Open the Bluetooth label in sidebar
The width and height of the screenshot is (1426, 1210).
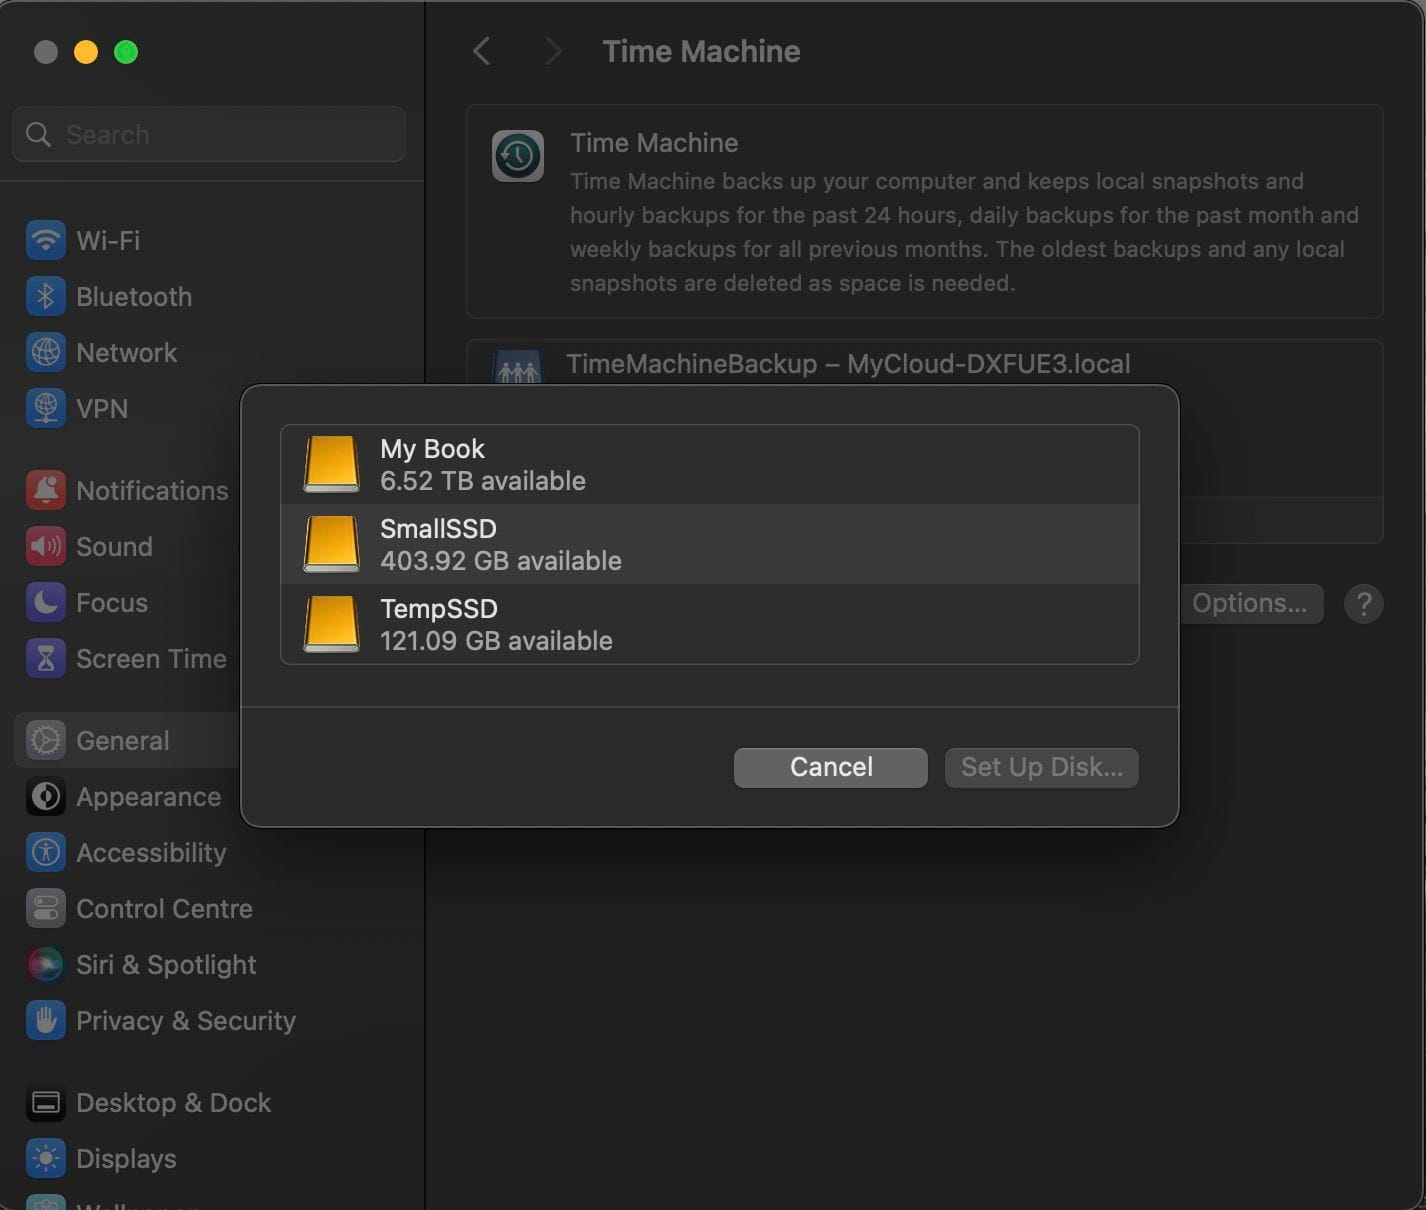pyautogui.click(x=134, y=297)
